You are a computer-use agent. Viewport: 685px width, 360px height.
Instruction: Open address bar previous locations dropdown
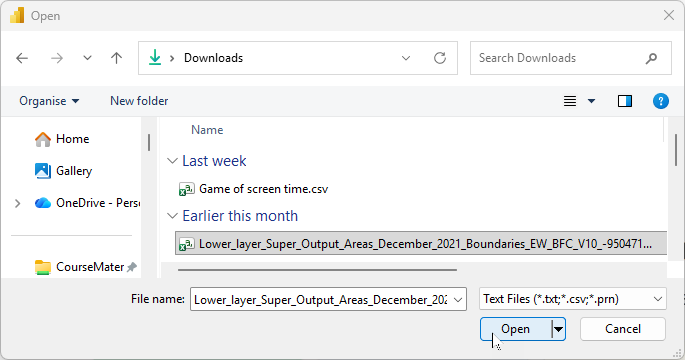click(406, 58)
